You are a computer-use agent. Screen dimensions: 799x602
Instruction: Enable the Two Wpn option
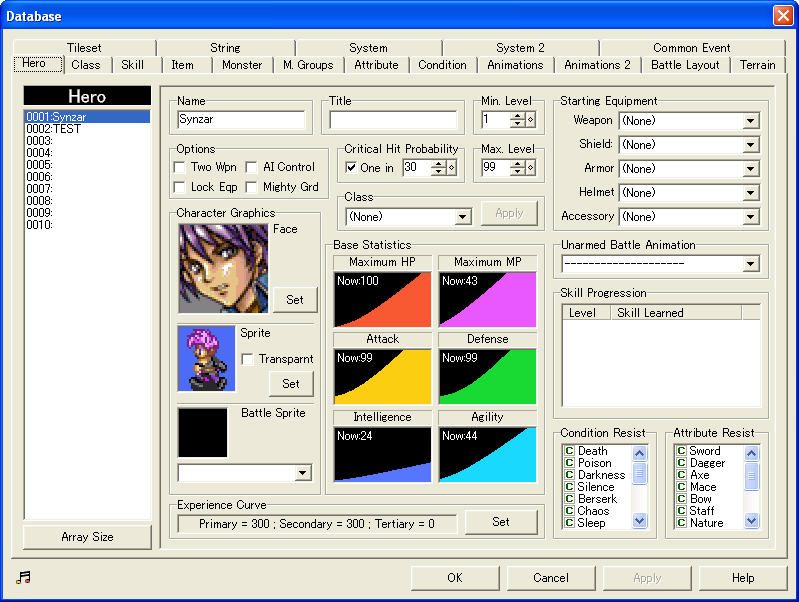pos(180,167)
